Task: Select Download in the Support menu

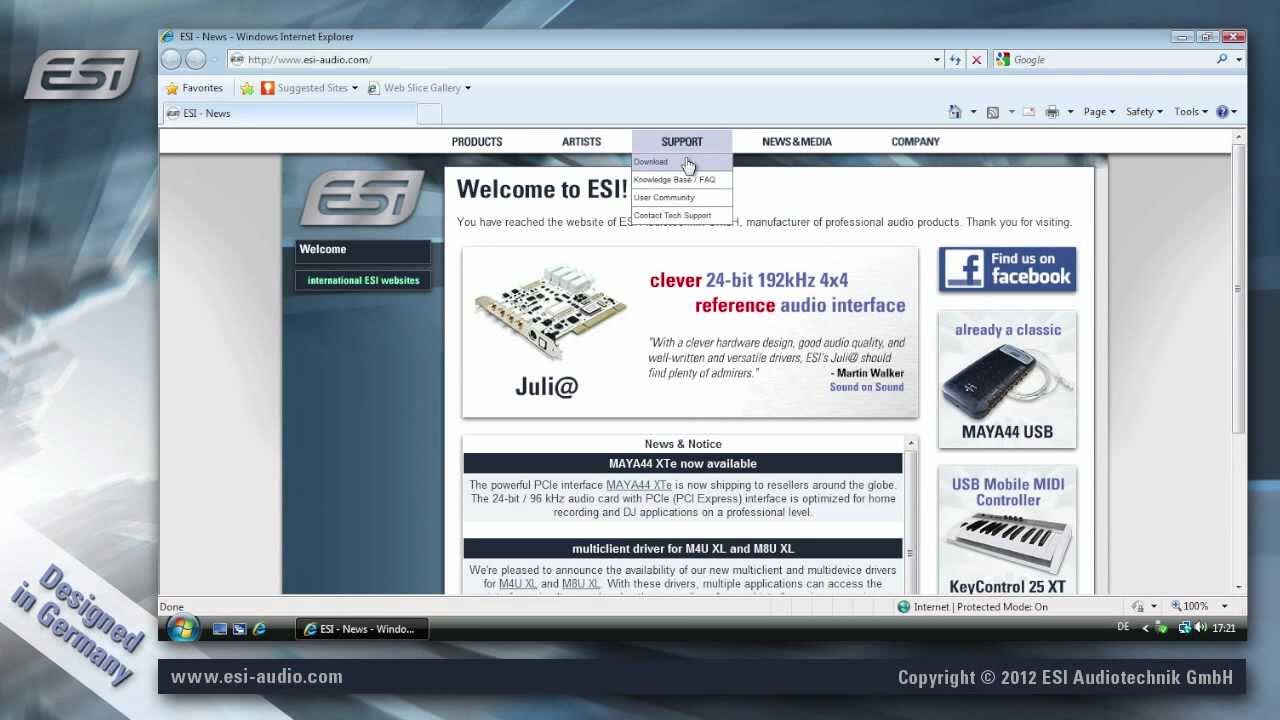Action: point(682,162)
